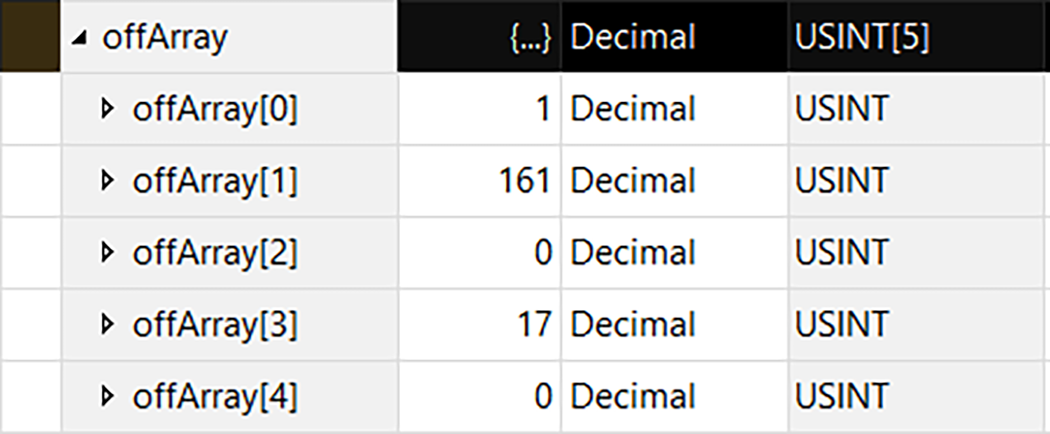Expand the offArray[0] element

tap(108, 109)
